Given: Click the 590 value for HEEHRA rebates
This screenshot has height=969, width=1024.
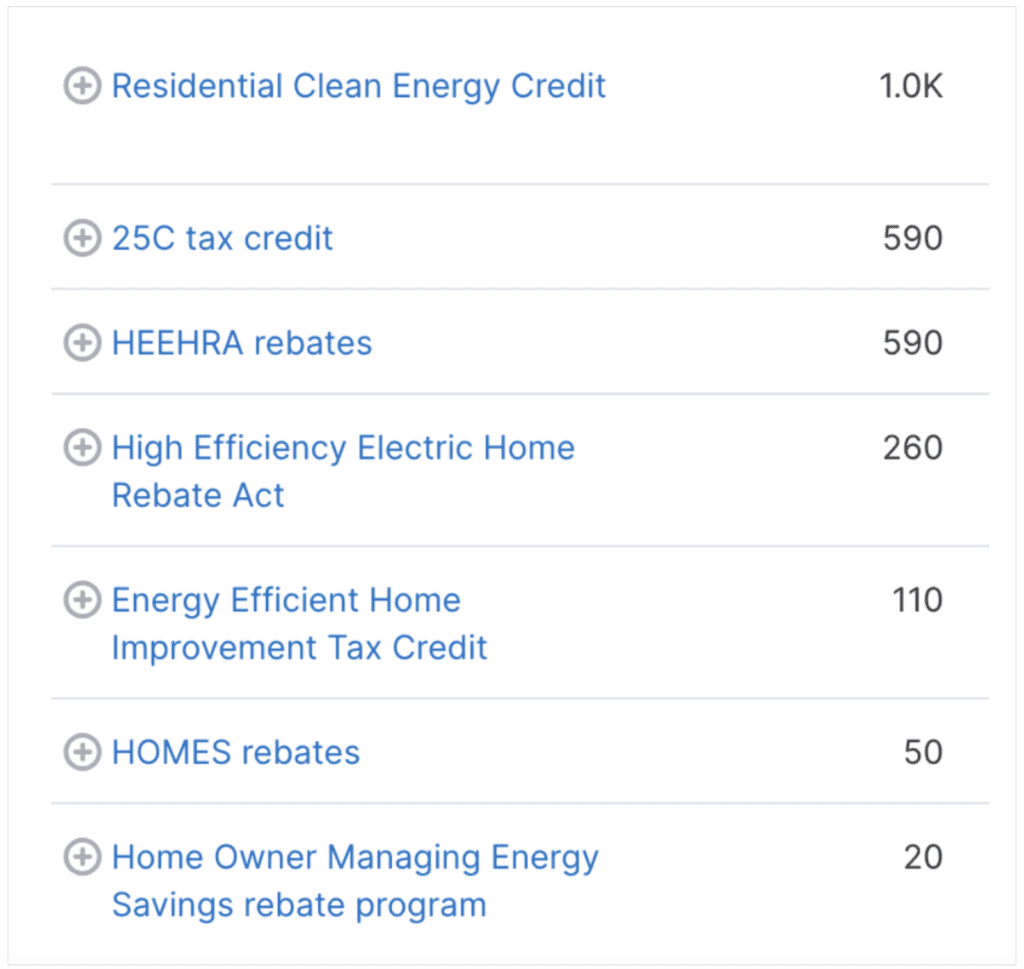Looking at the screenshot, I should pyautogui.click(x=912, y=343).
